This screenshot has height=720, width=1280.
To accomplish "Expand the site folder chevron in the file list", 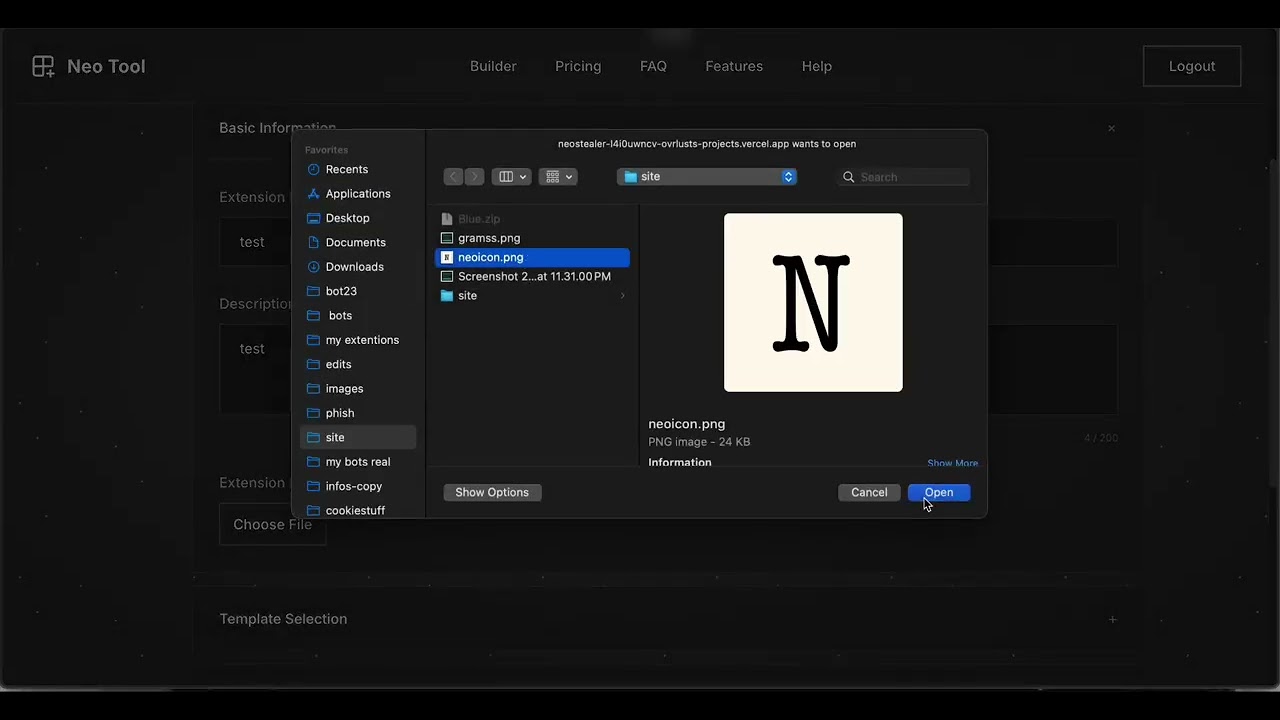I will pos(622,296).
